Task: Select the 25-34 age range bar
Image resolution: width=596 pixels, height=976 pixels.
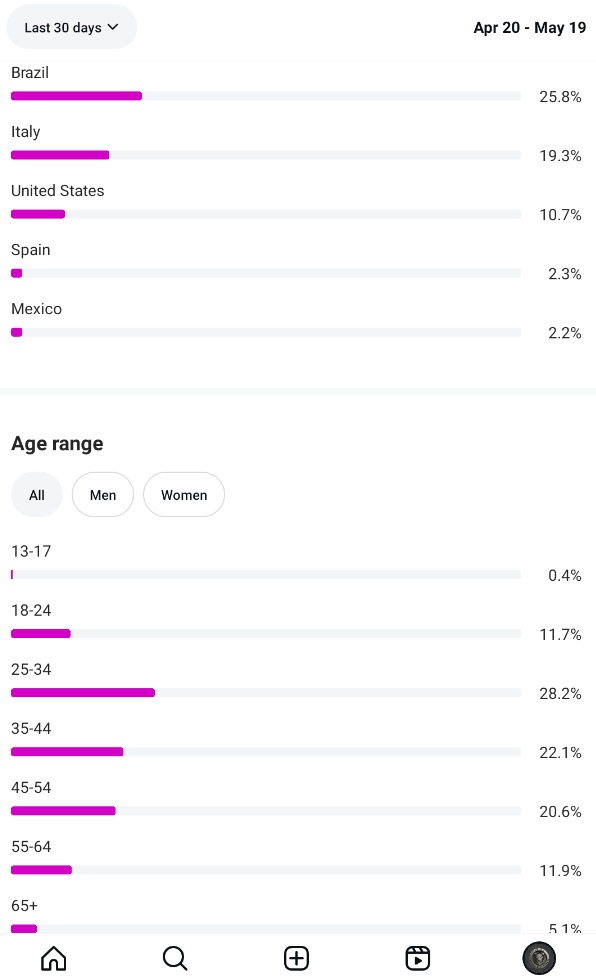Action: 266,693
